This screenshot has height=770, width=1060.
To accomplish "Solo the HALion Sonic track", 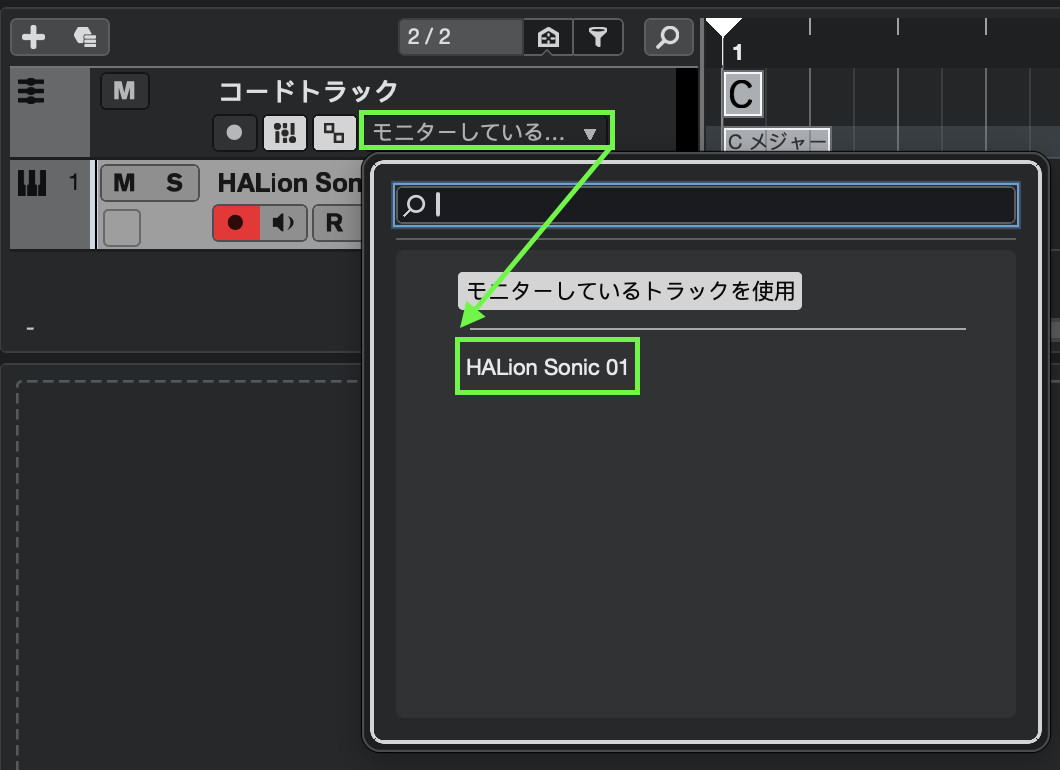I will (x=174, y=183).
